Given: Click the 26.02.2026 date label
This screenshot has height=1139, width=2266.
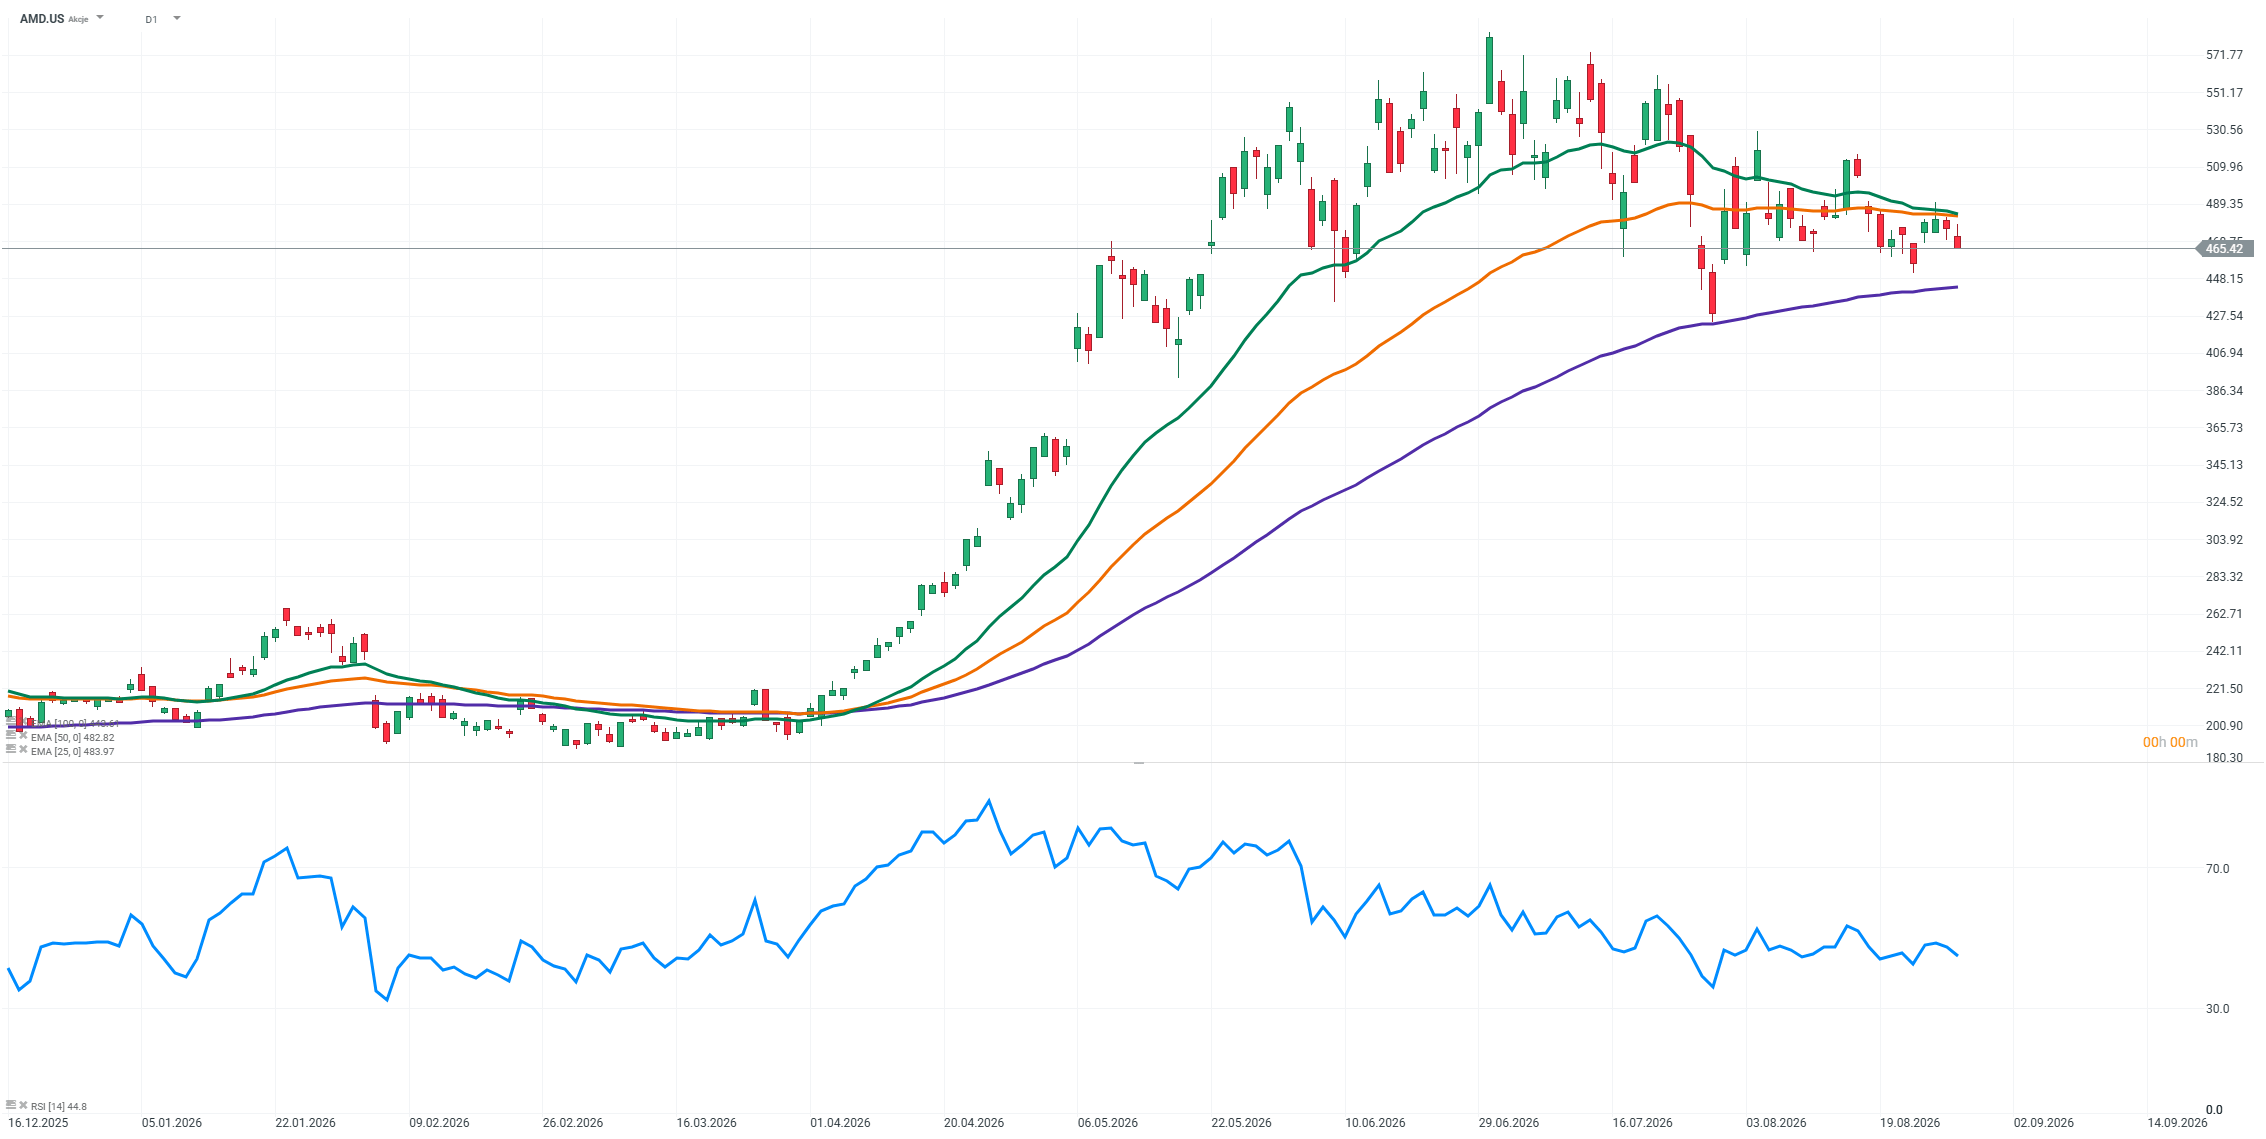Looking at the screenshot, I should (573, 1123).
